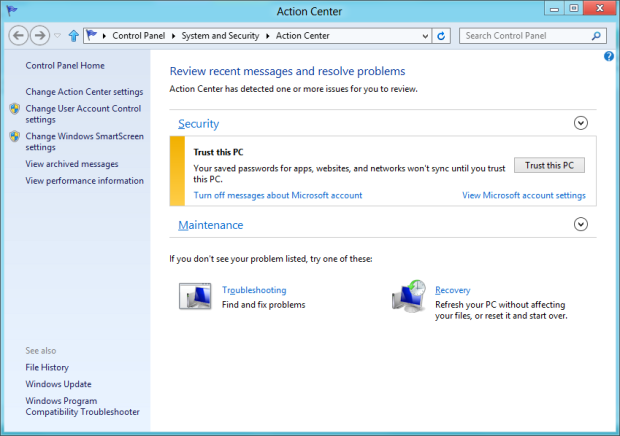Open Control Panel Home
The width and height of the screenshot is (620, 436).
coord(65,66)
